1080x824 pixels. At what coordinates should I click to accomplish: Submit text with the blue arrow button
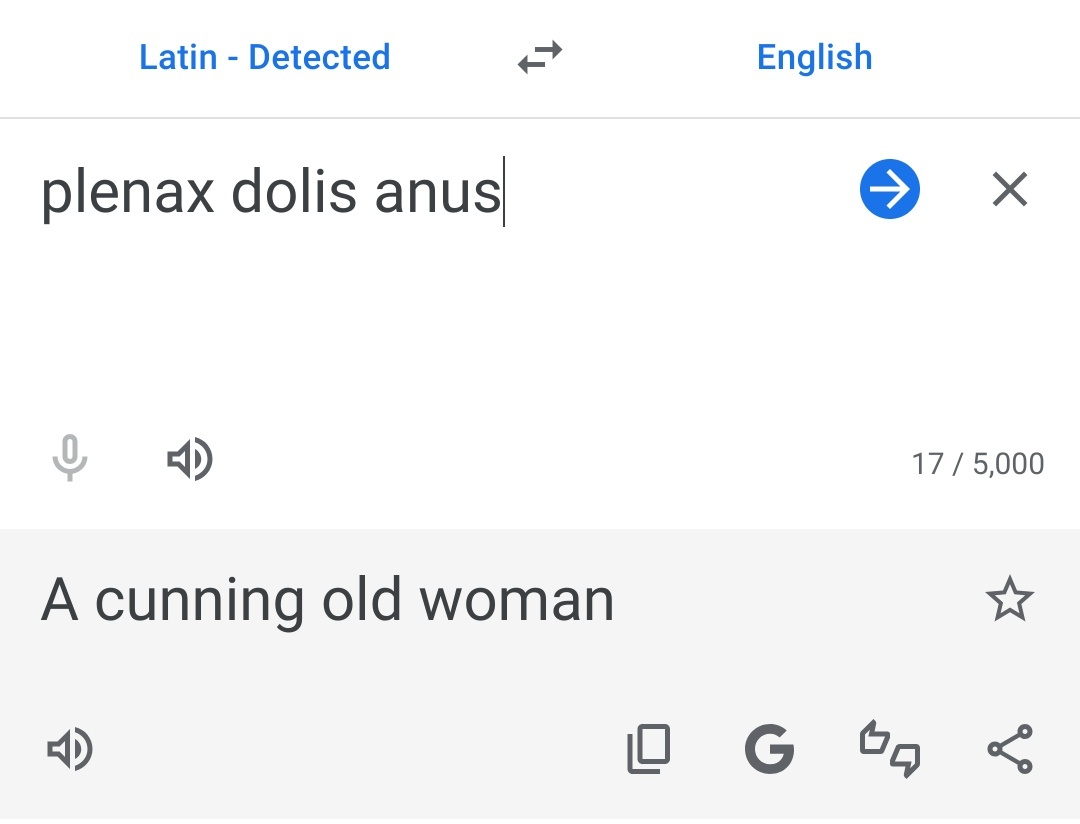pyautogui.click(x=890, y=189)
